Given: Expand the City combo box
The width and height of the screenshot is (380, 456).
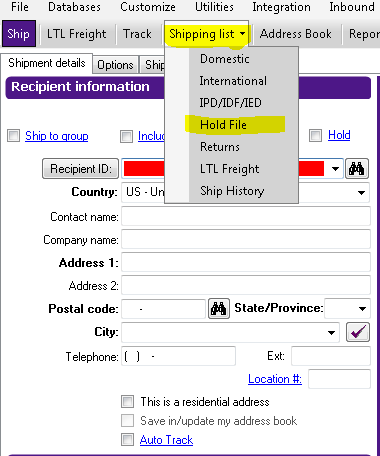Looking at the screenshot, I should pyautogui.click(x=331, y=332).
